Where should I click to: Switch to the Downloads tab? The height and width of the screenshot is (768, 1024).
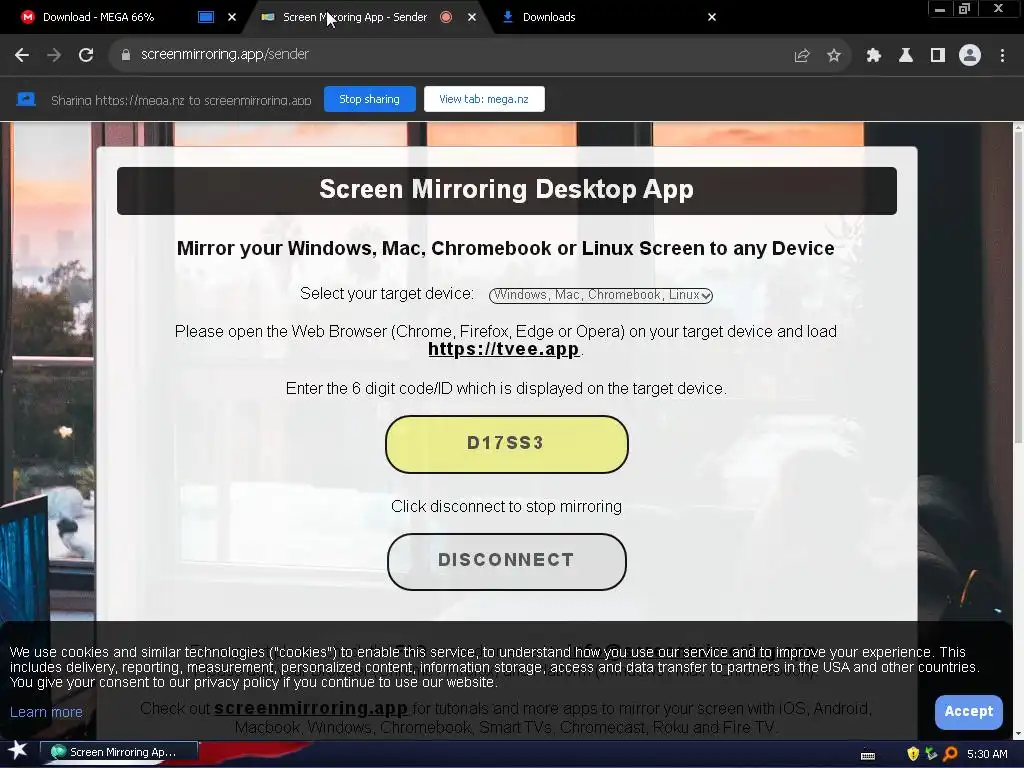[x=549, y=18]
